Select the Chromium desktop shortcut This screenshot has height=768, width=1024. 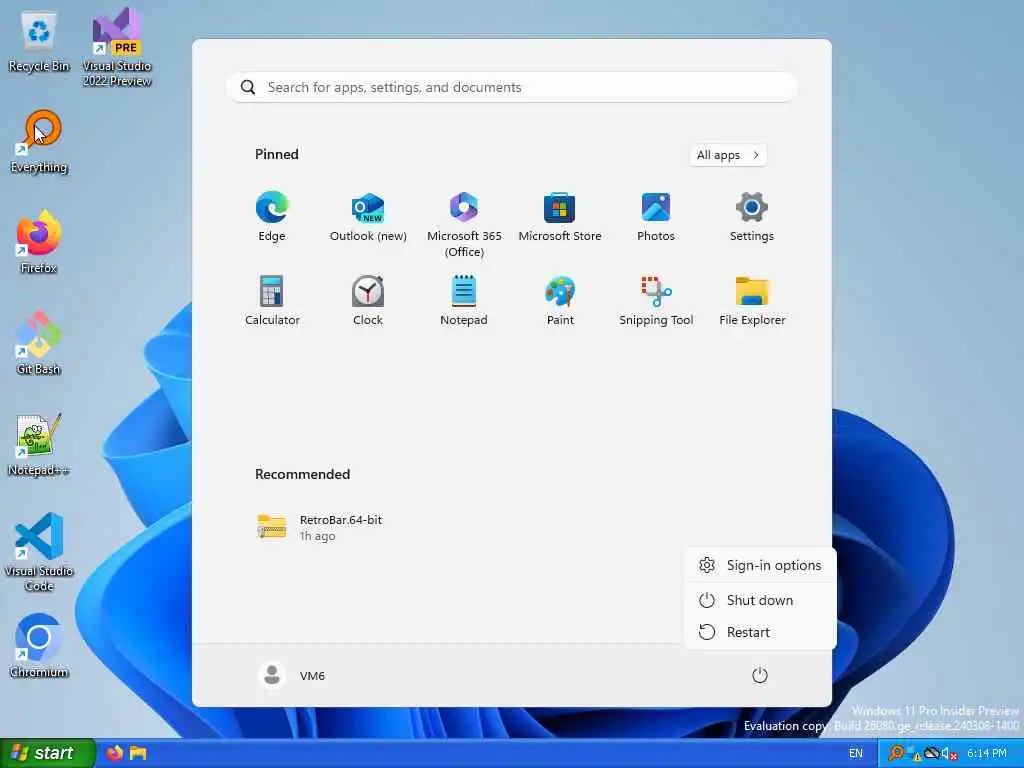coord(39,647)
